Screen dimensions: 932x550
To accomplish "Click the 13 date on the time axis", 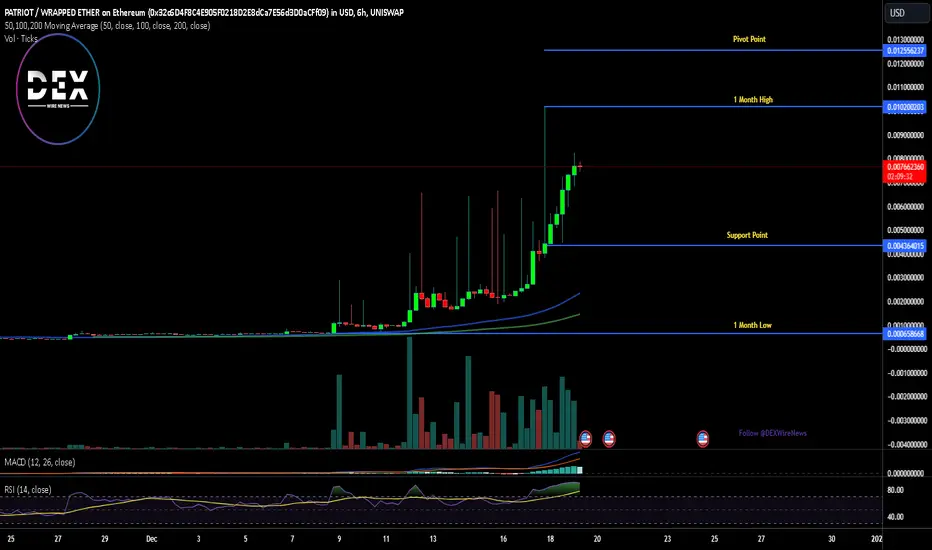I will point(433,539).
